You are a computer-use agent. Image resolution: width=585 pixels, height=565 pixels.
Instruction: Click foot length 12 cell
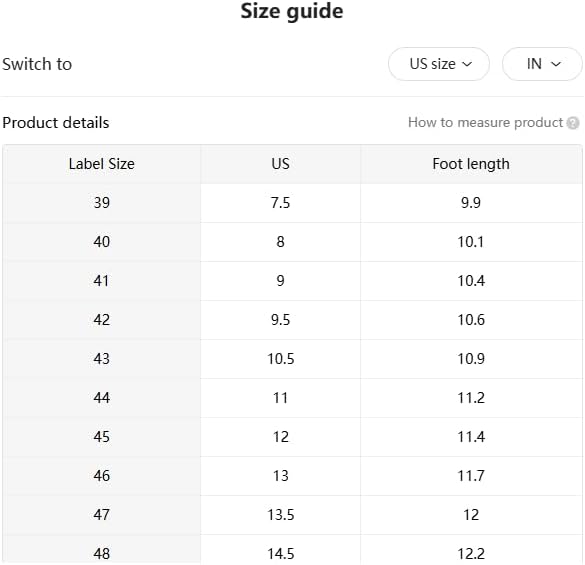pos(471,515)
